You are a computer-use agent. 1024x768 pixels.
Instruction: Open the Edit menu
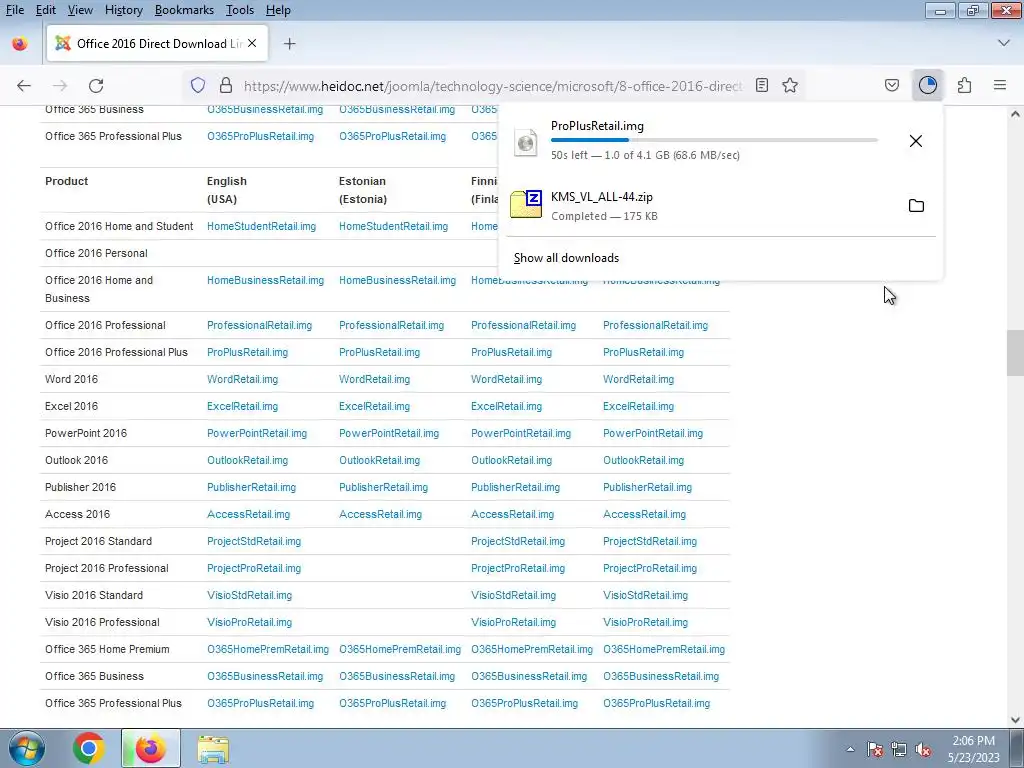[x=46, y=10]
